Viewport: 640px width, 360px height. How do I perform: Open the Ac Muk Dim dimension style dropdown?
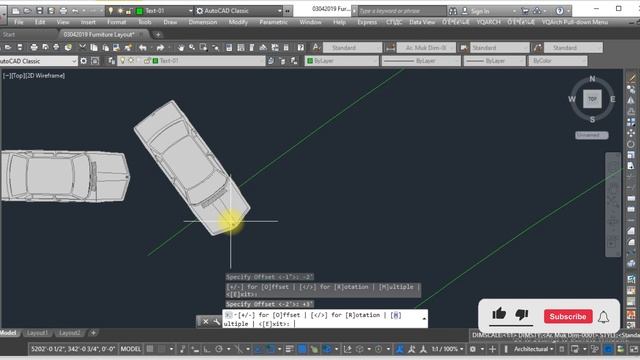point(426,48)
